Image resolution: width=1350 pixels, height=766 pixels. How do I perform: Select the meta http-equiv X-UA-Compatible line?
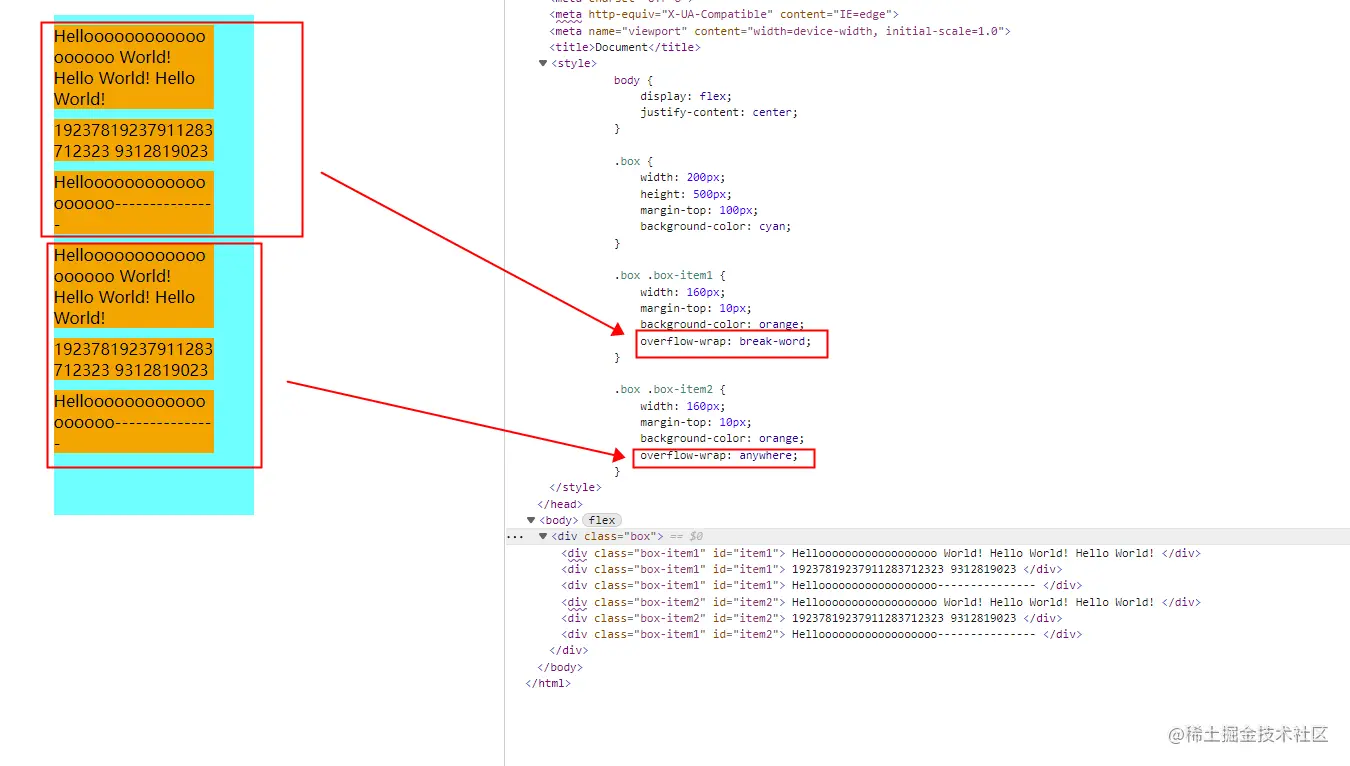click(724, 14)
